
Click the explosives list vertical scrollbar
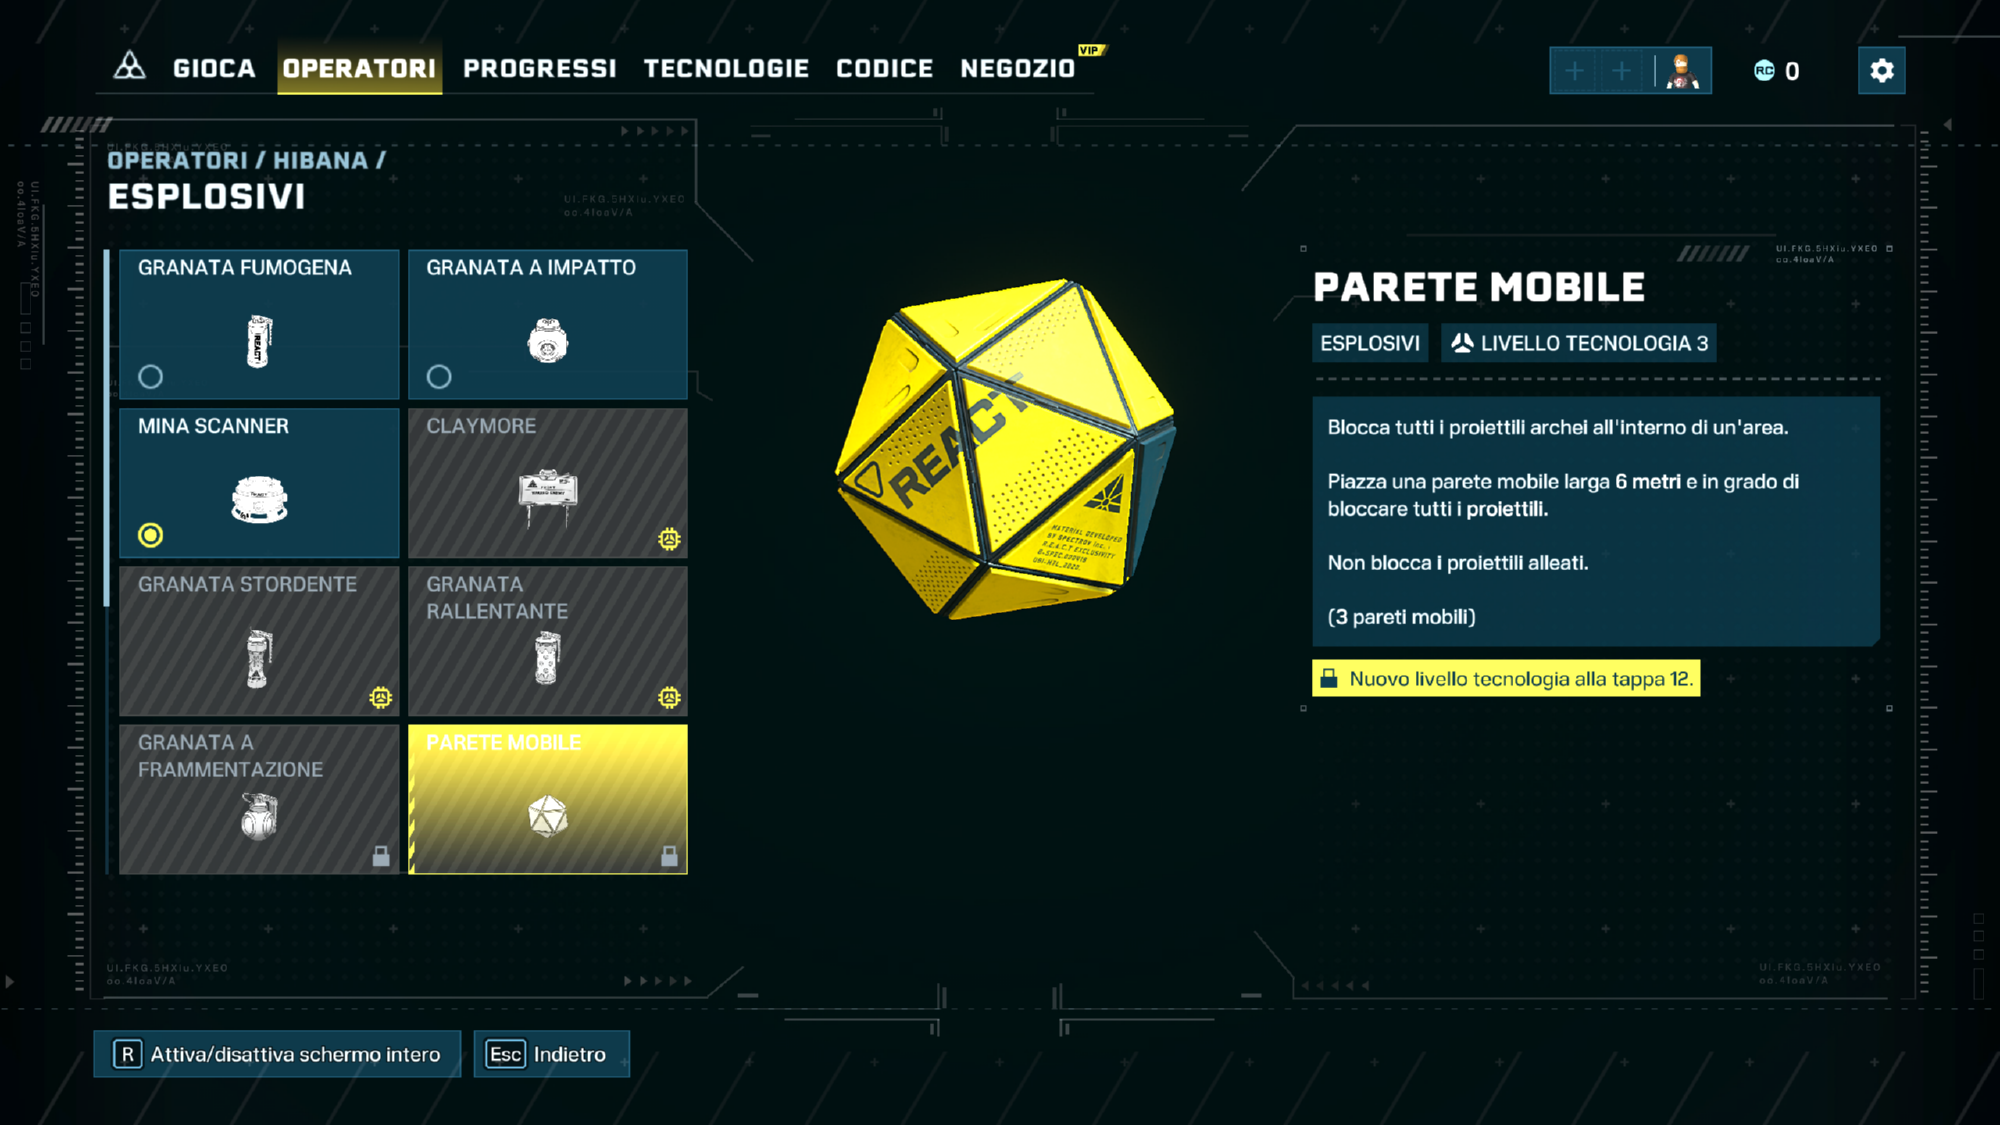107,428
